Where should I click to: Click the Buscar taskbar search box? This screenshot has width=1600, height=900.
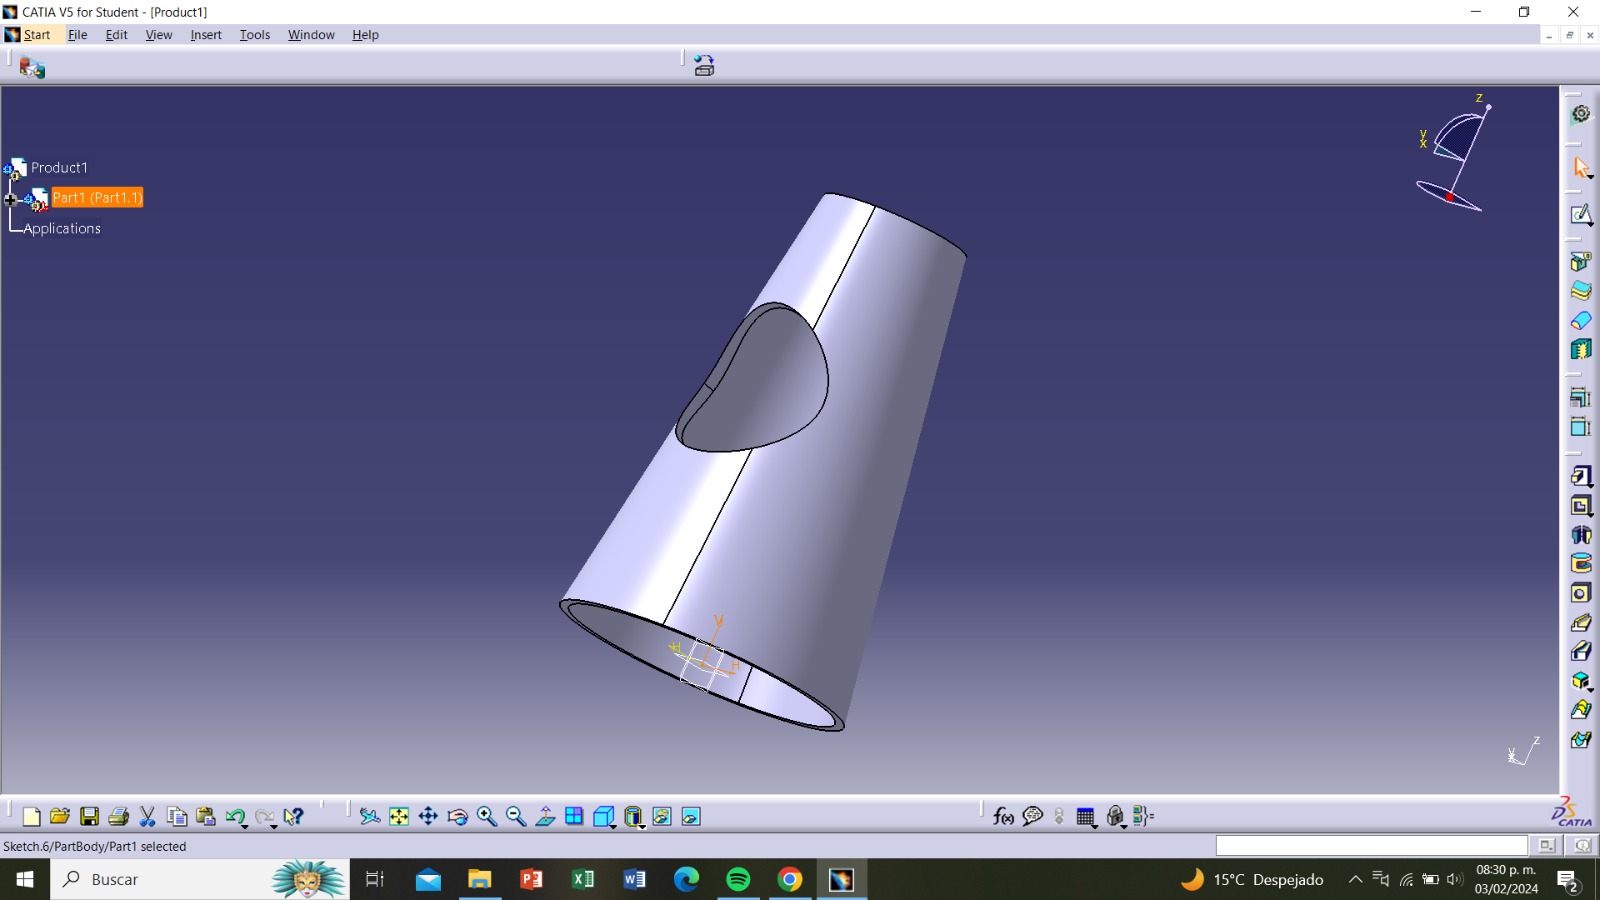[200, 880]
